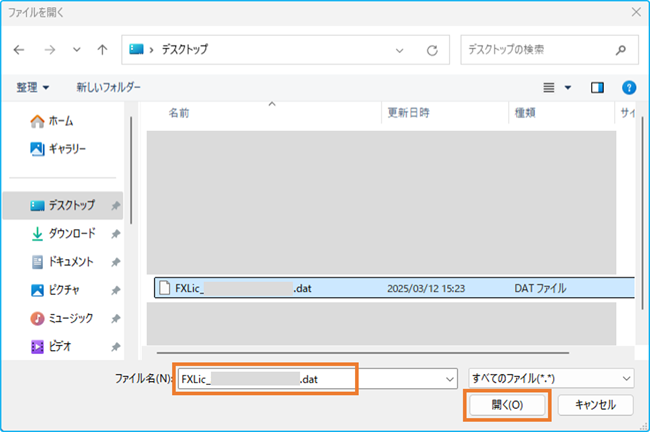The height and width of the screenshot is (432, 650).
Task: Open the すべてのファイル(*.*) filter dropdown
Action: (x=551, y=378)
